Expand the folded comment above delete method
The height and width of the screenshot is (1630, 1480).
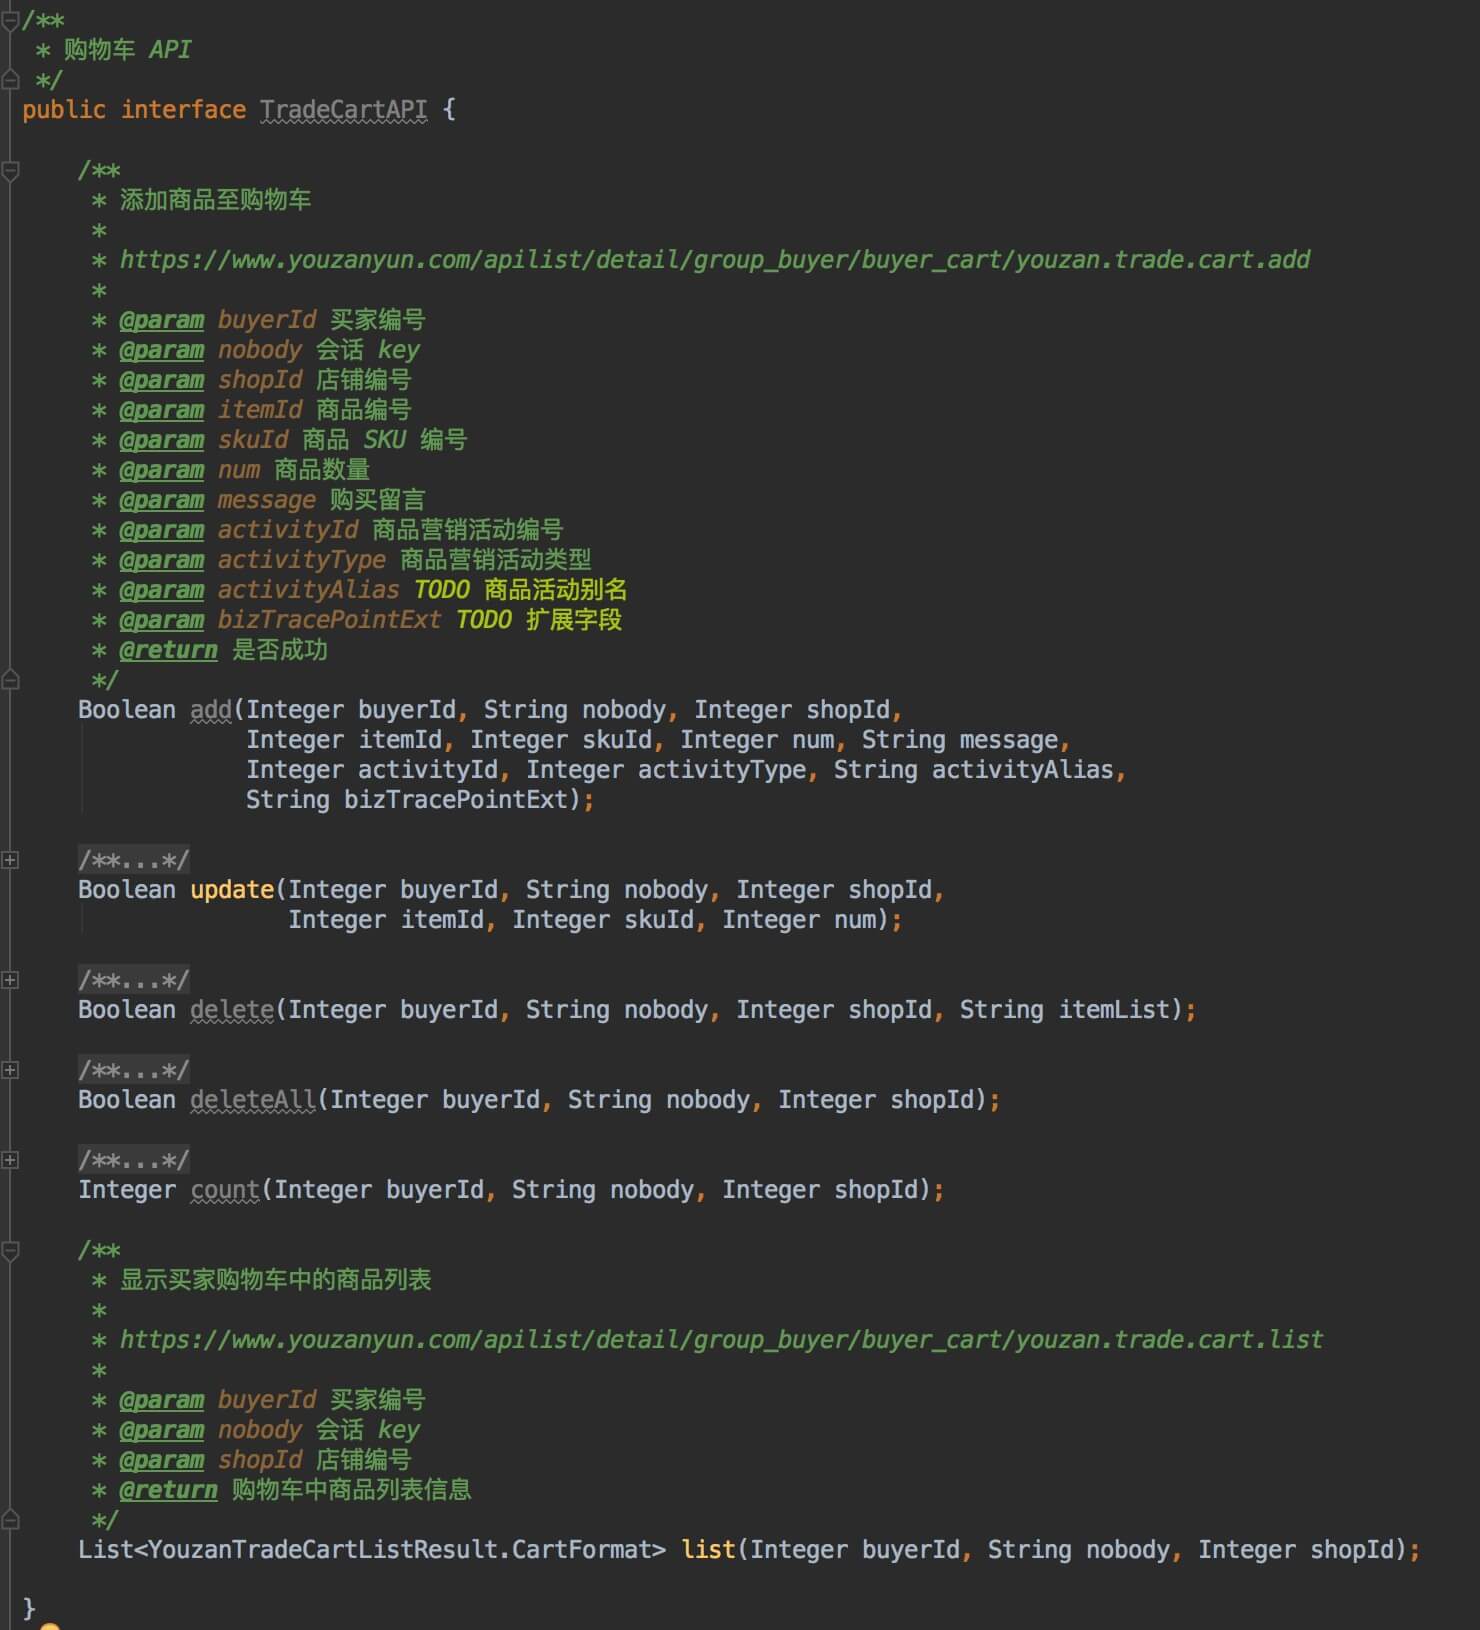[10, 980]
